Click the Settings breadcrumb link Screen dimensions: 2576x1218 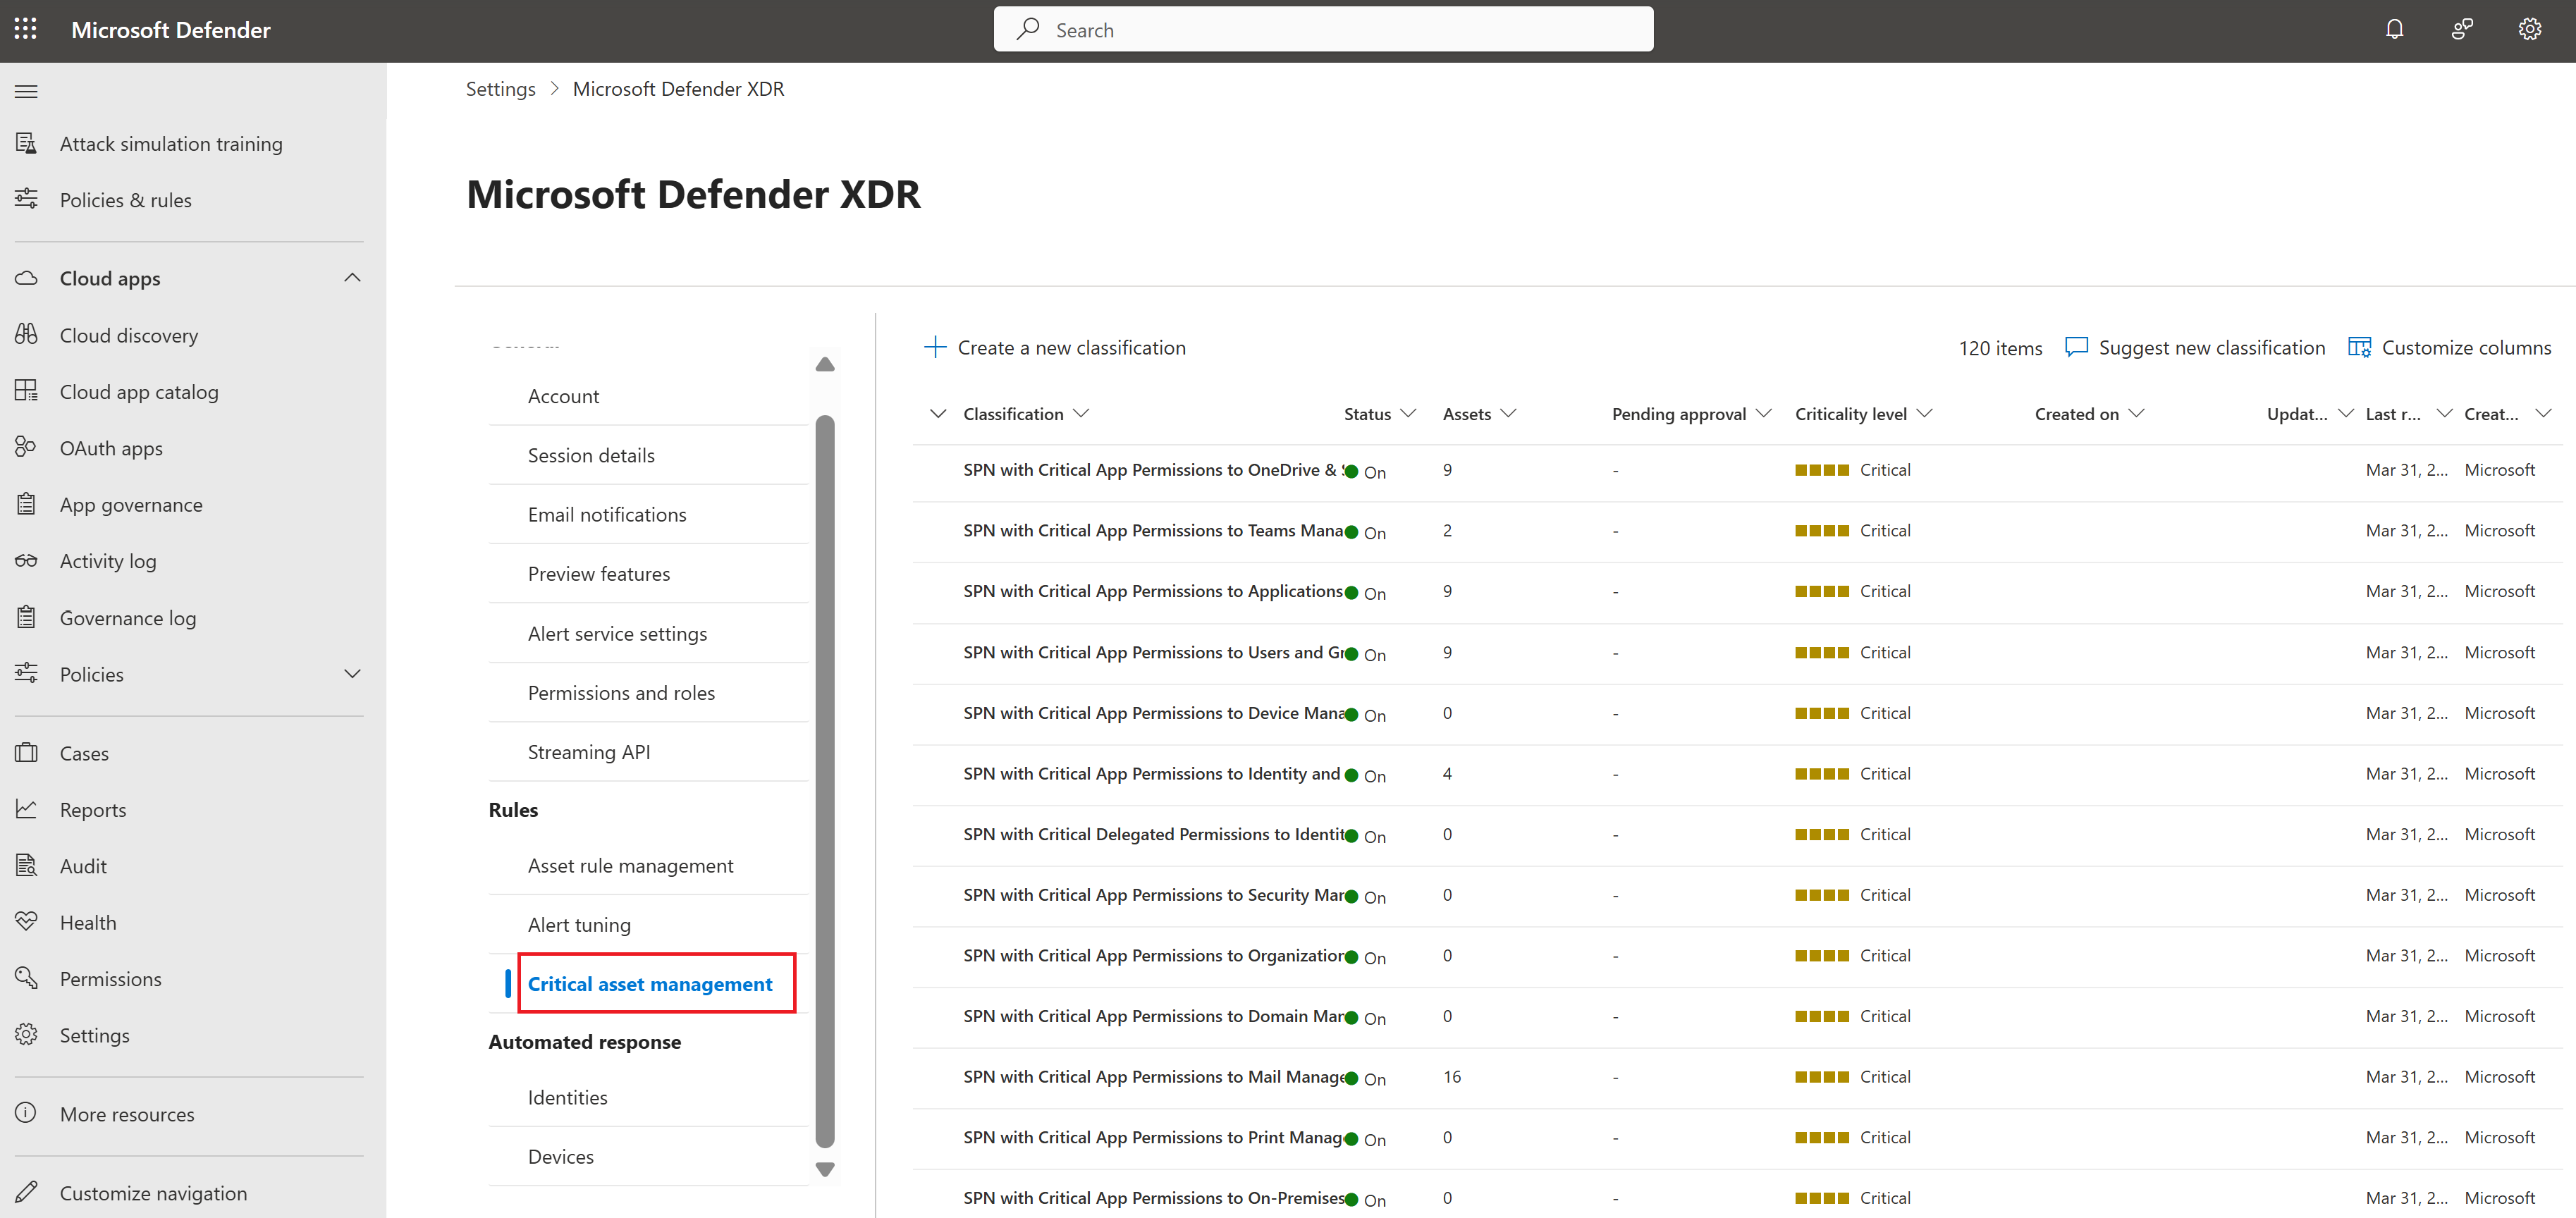click(500, 89)
